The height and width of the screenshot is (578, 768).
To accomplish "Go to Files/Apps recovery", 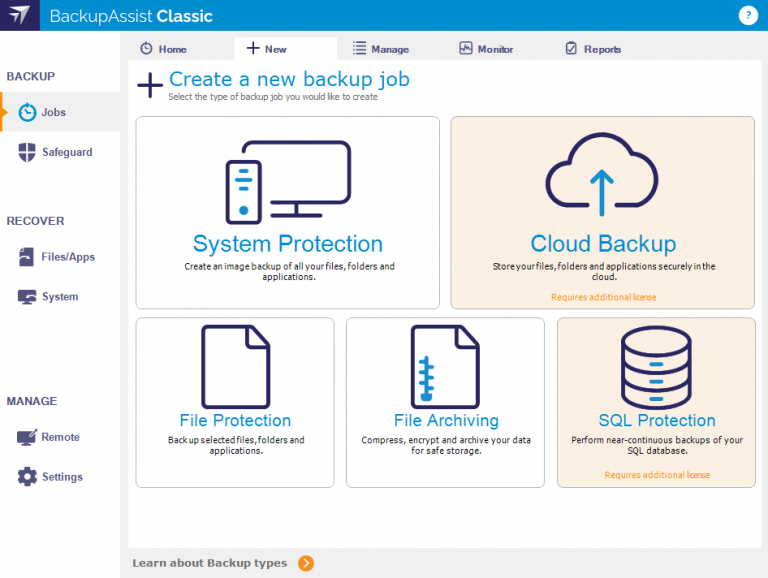I will point(67,257).
